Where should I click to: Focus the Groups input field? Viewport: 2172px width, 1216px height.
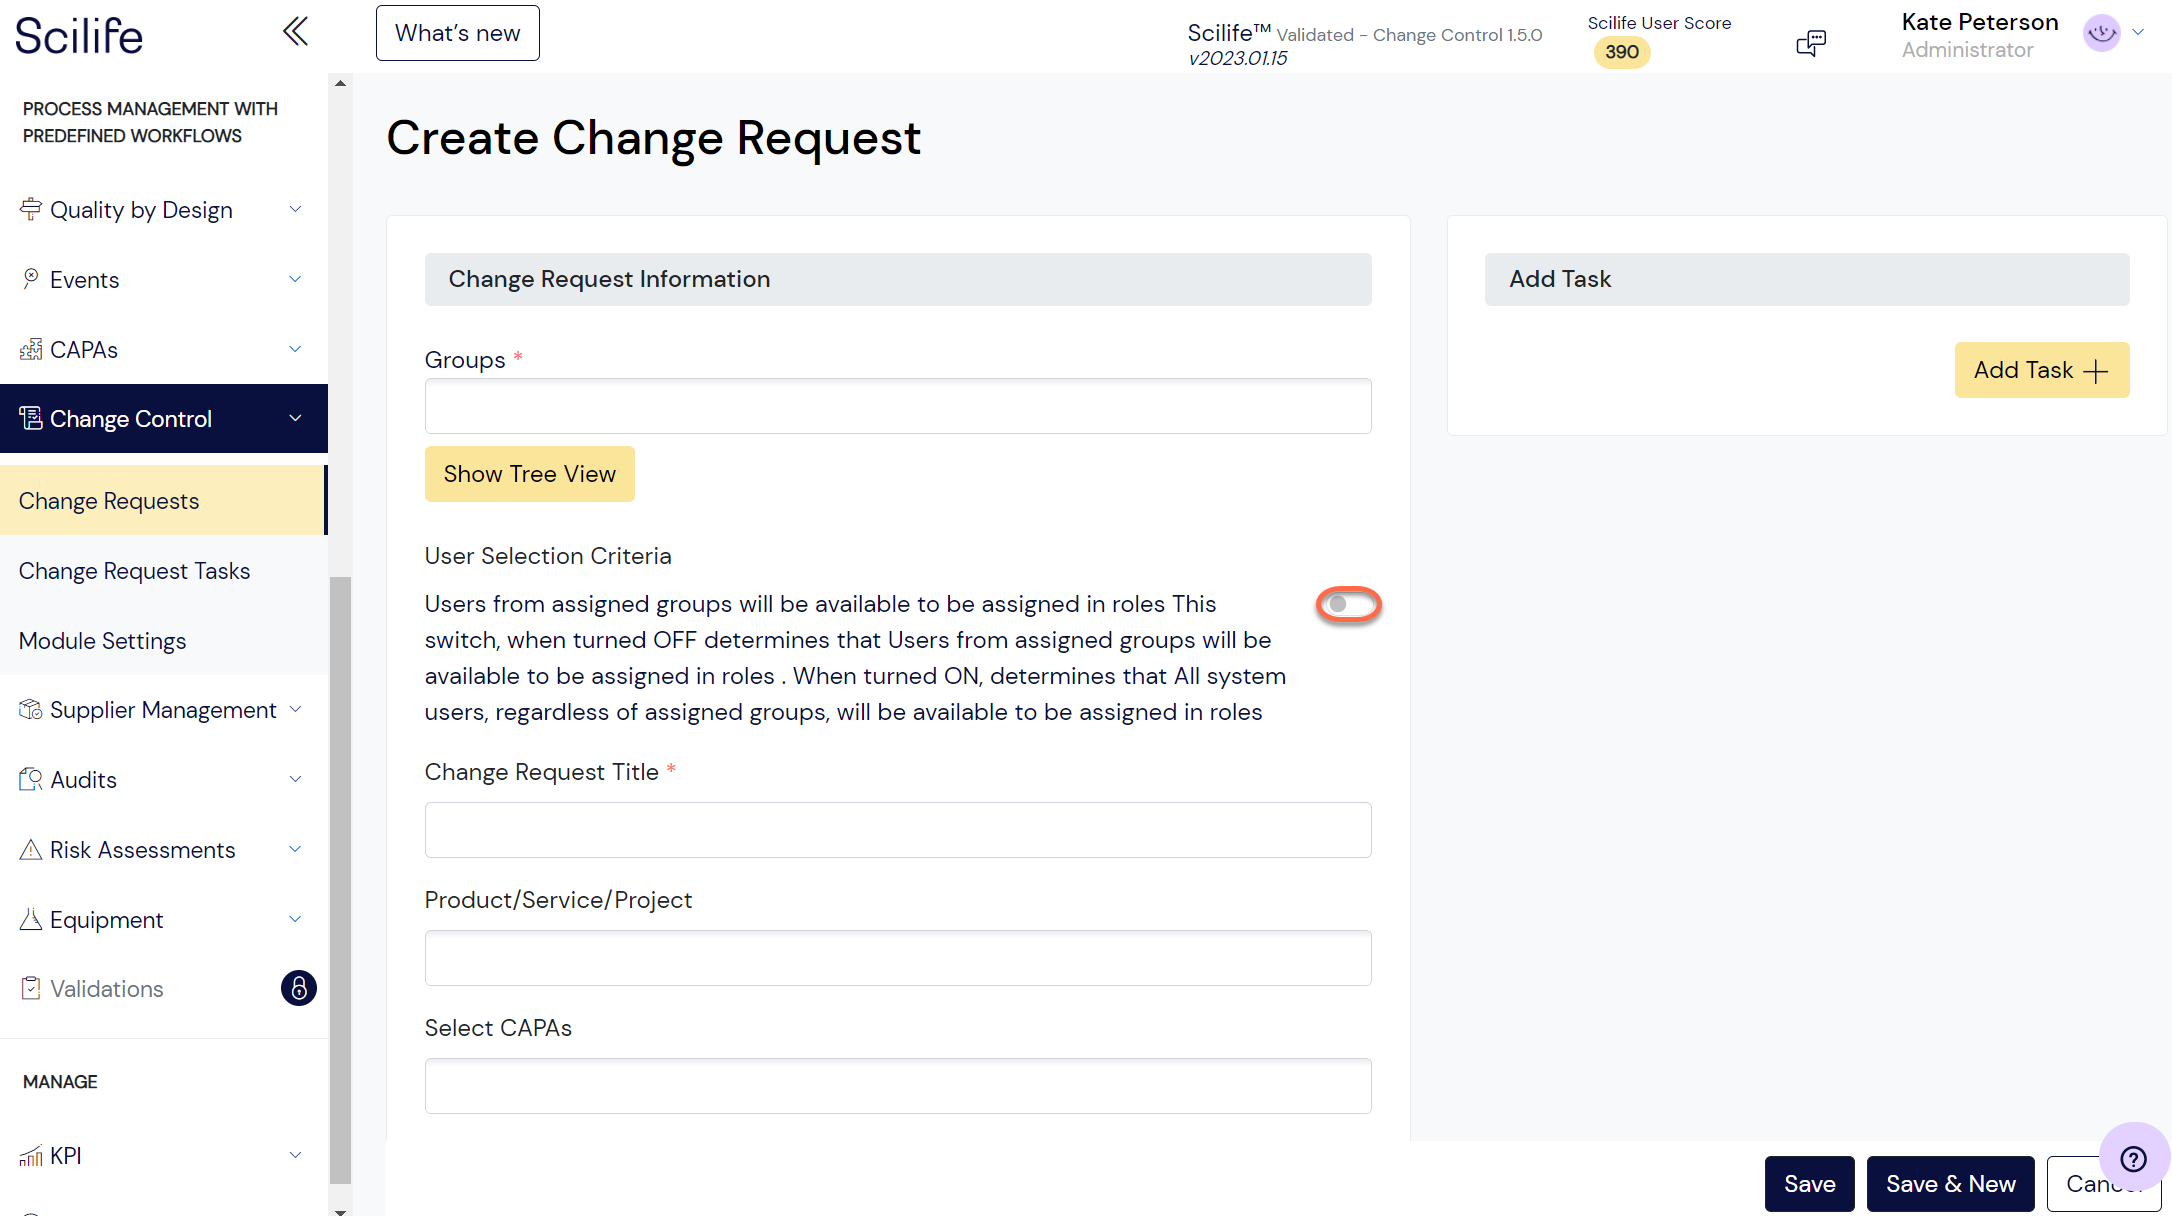[x=898, y=406]
